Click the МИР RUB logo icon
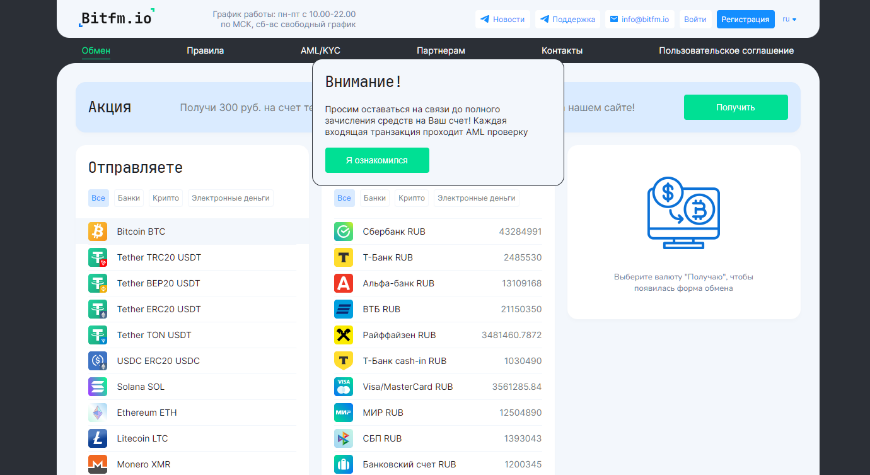The height and width of the screenshot is (475, 870). pyautogui.click(x=343, y=412)
